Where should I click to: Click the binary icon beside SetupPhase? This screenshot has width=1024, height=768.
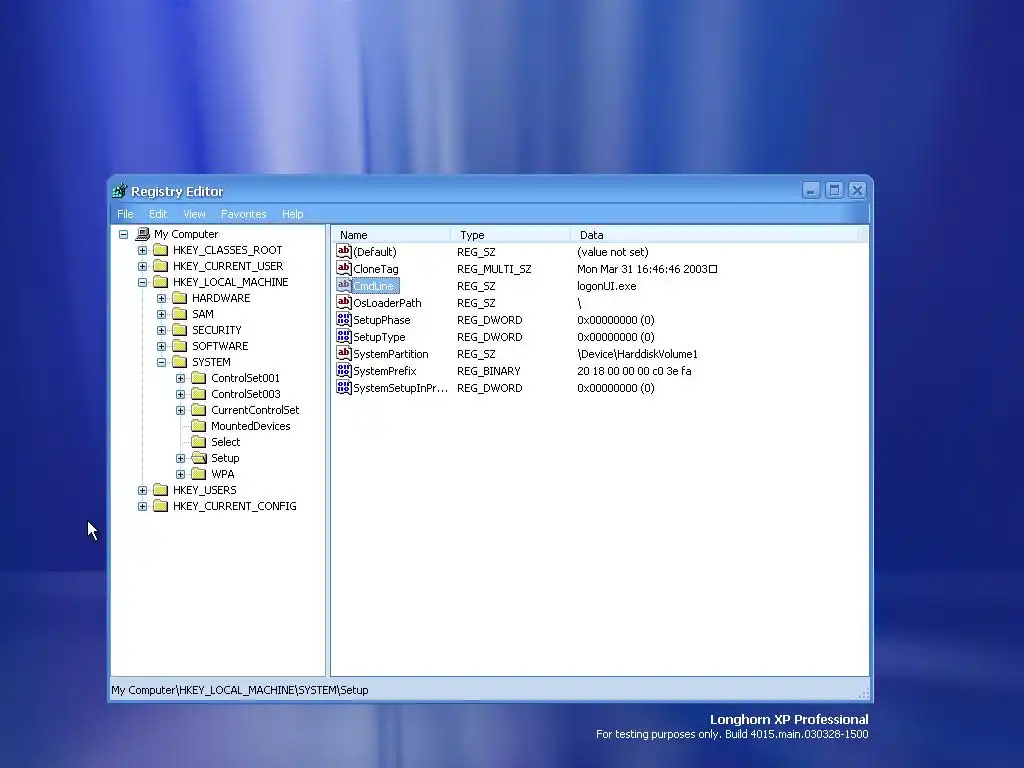tap(344, 319)
